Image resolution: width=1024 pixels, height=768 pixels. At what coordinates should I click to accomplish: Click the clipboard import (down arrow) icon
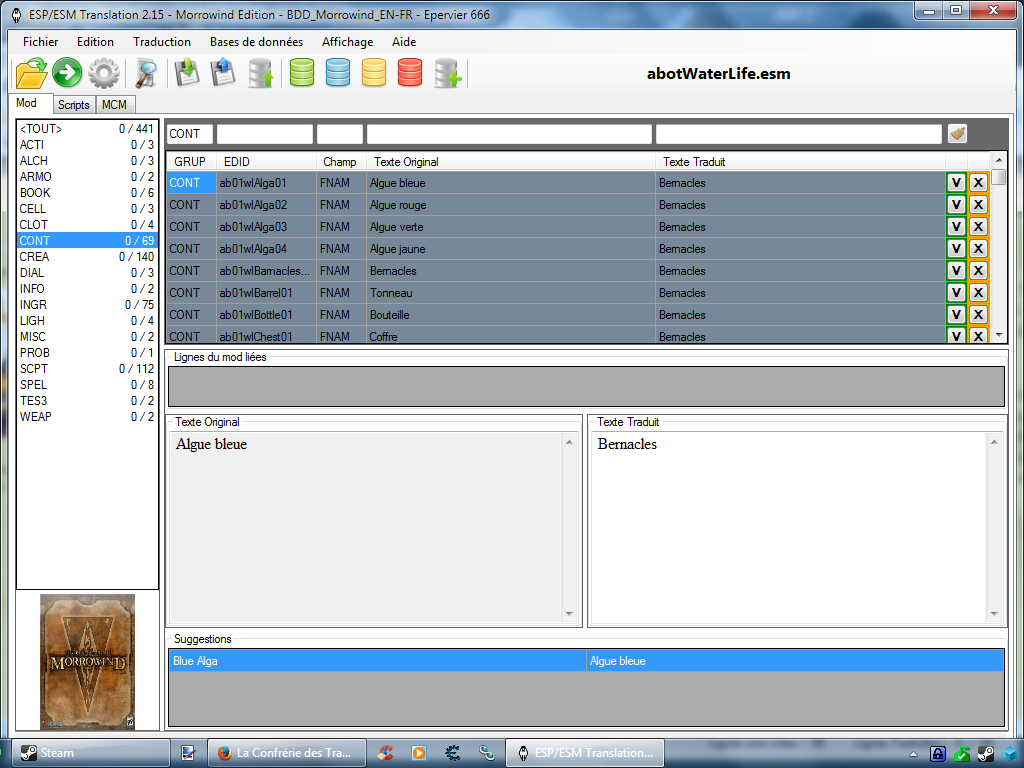click(187, 72)
